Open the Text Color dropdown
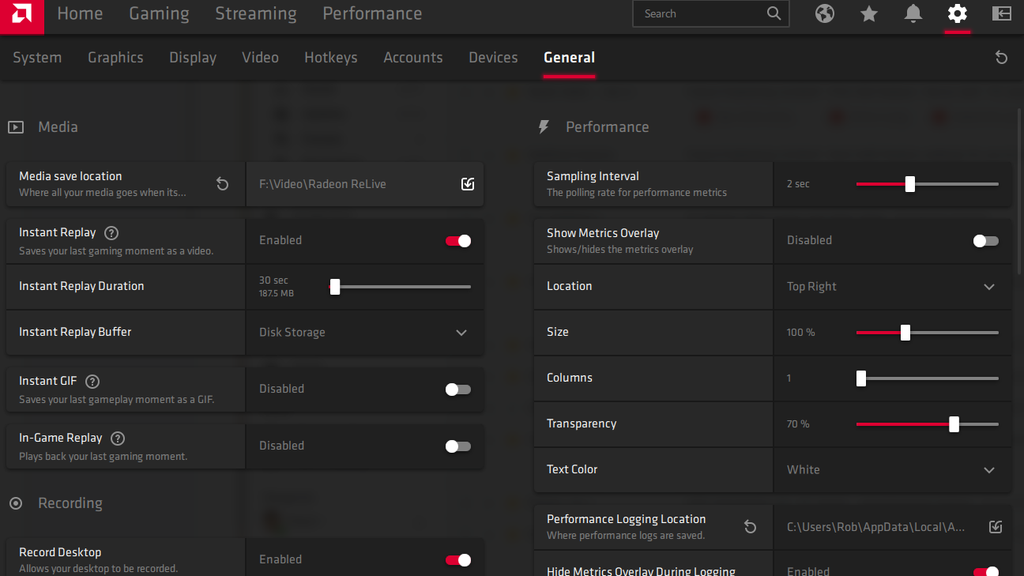The image size is (1024, 576). tap(989, 470)
